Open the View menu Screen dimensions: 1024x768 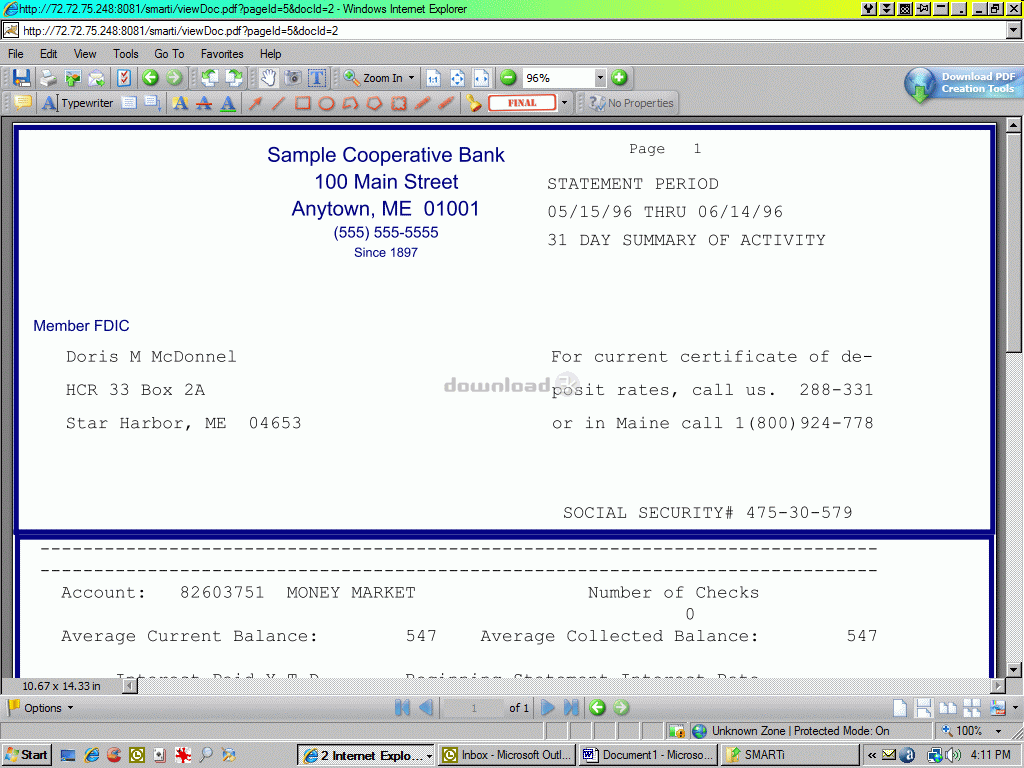point(85,54)
